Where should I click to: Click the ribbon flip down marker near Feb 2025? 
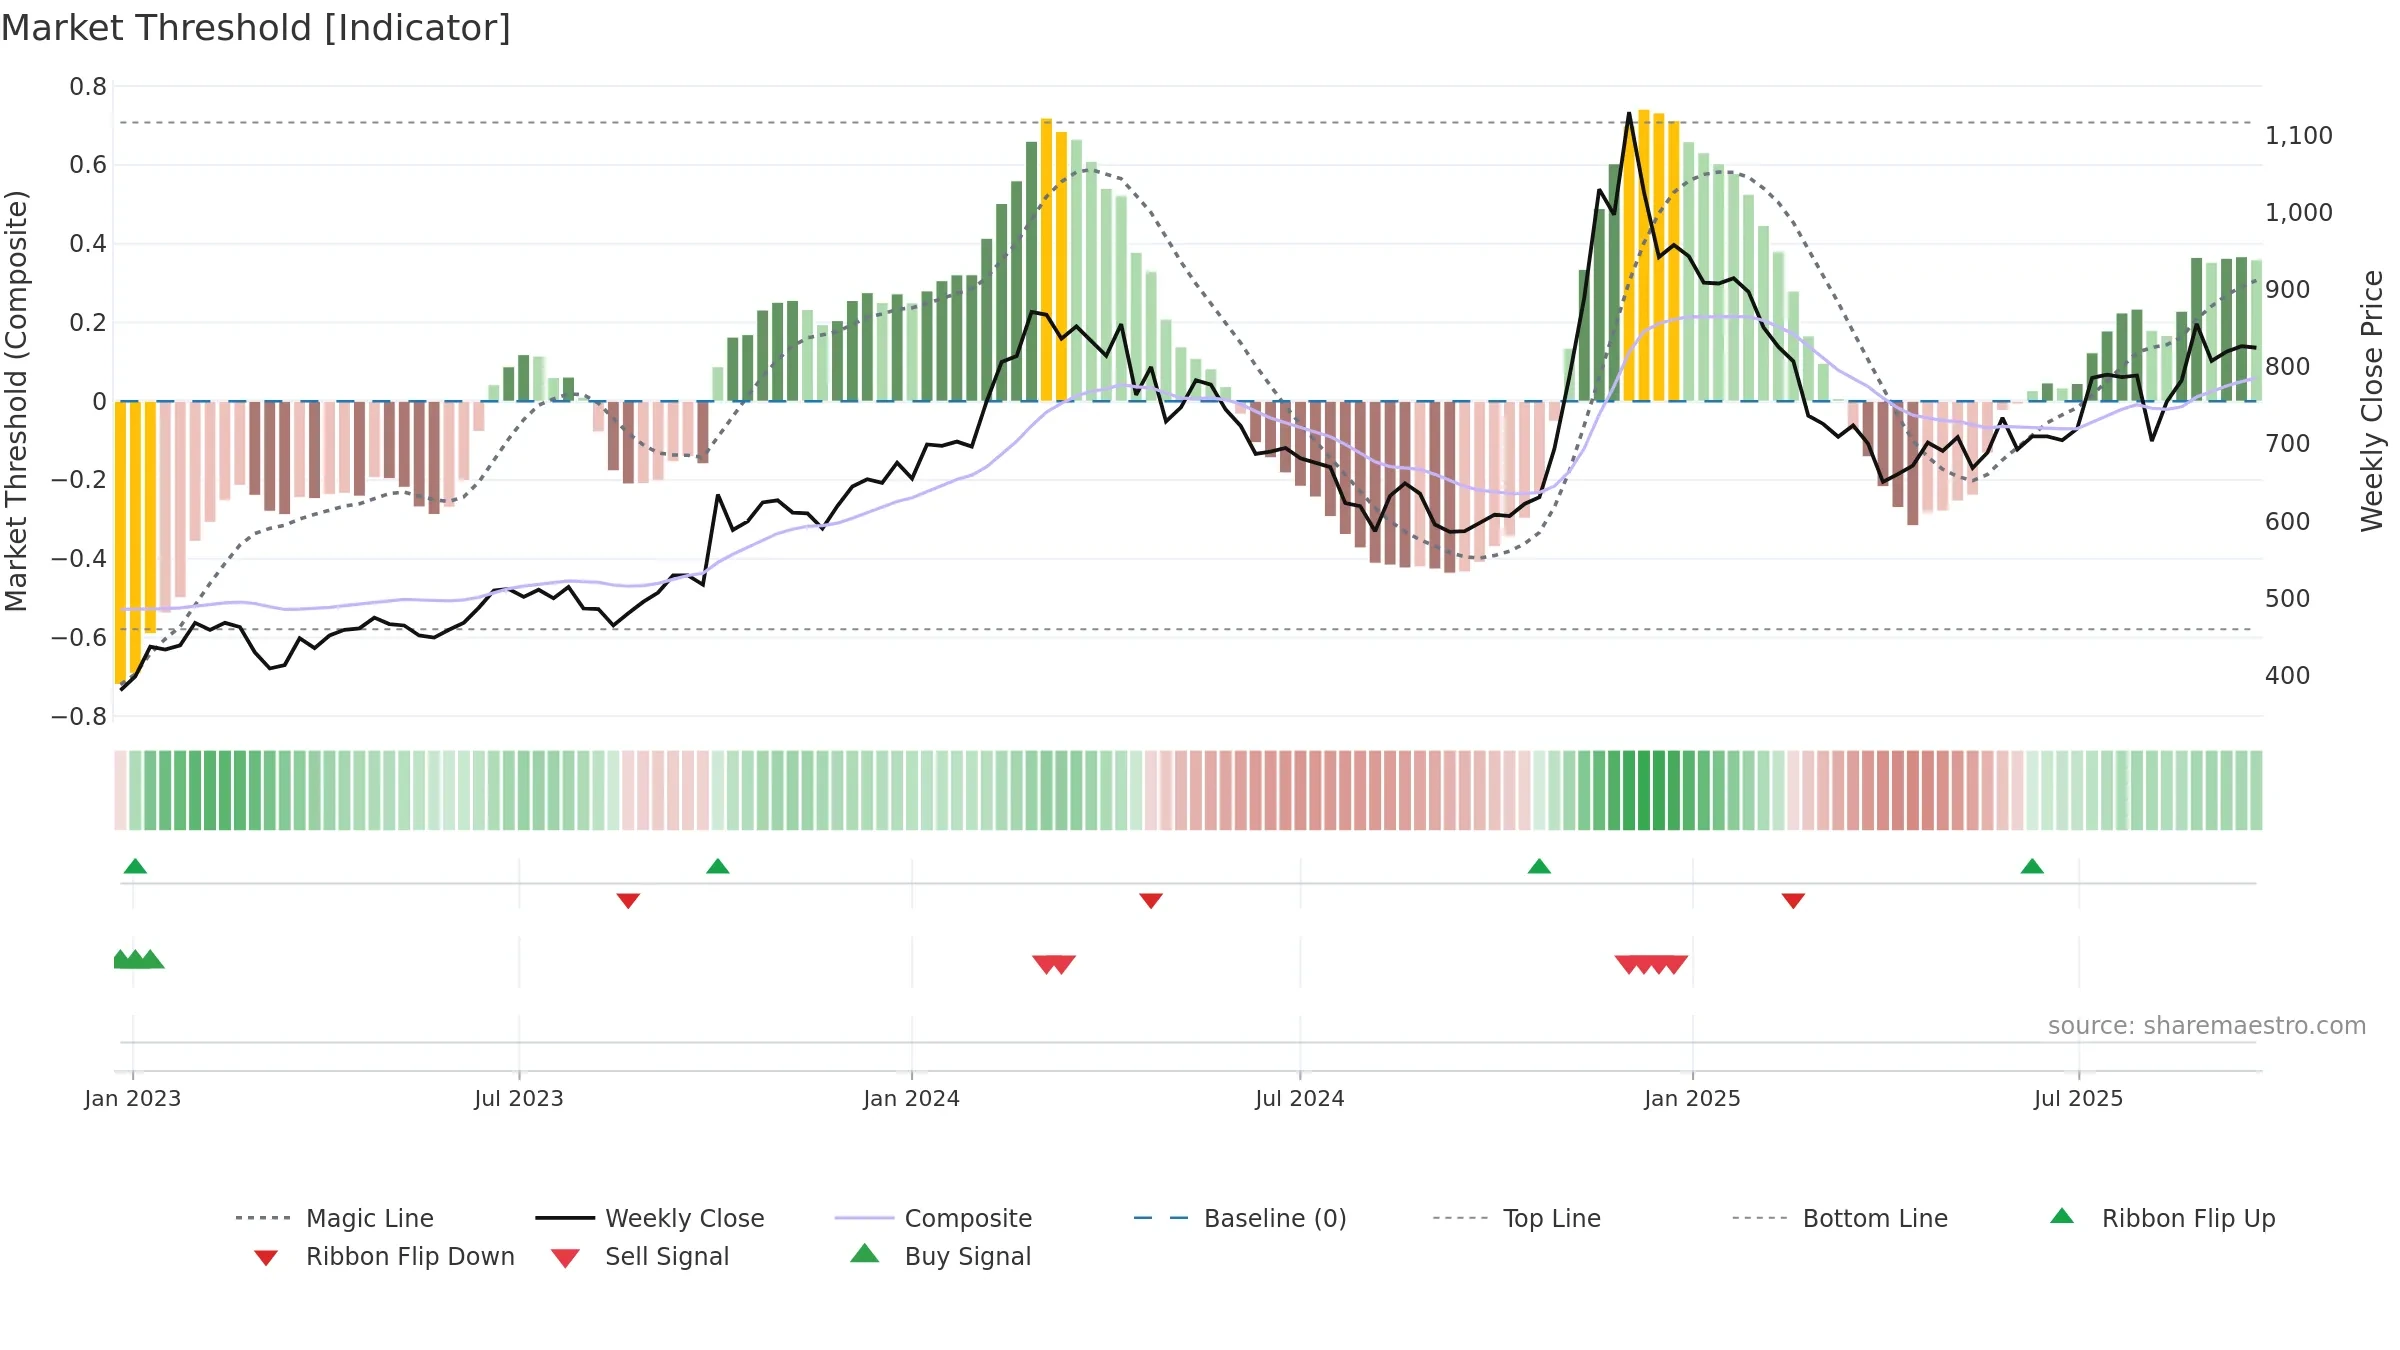click(x=1793, y=901)
